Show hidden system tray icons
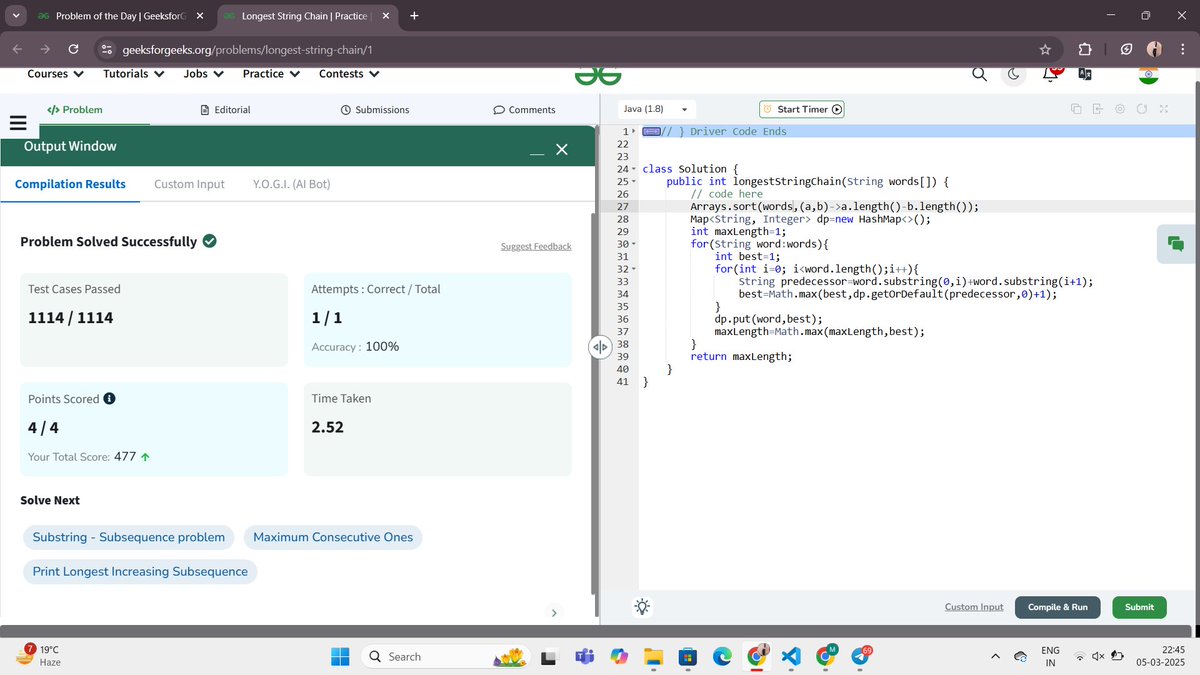 point(995,657)
